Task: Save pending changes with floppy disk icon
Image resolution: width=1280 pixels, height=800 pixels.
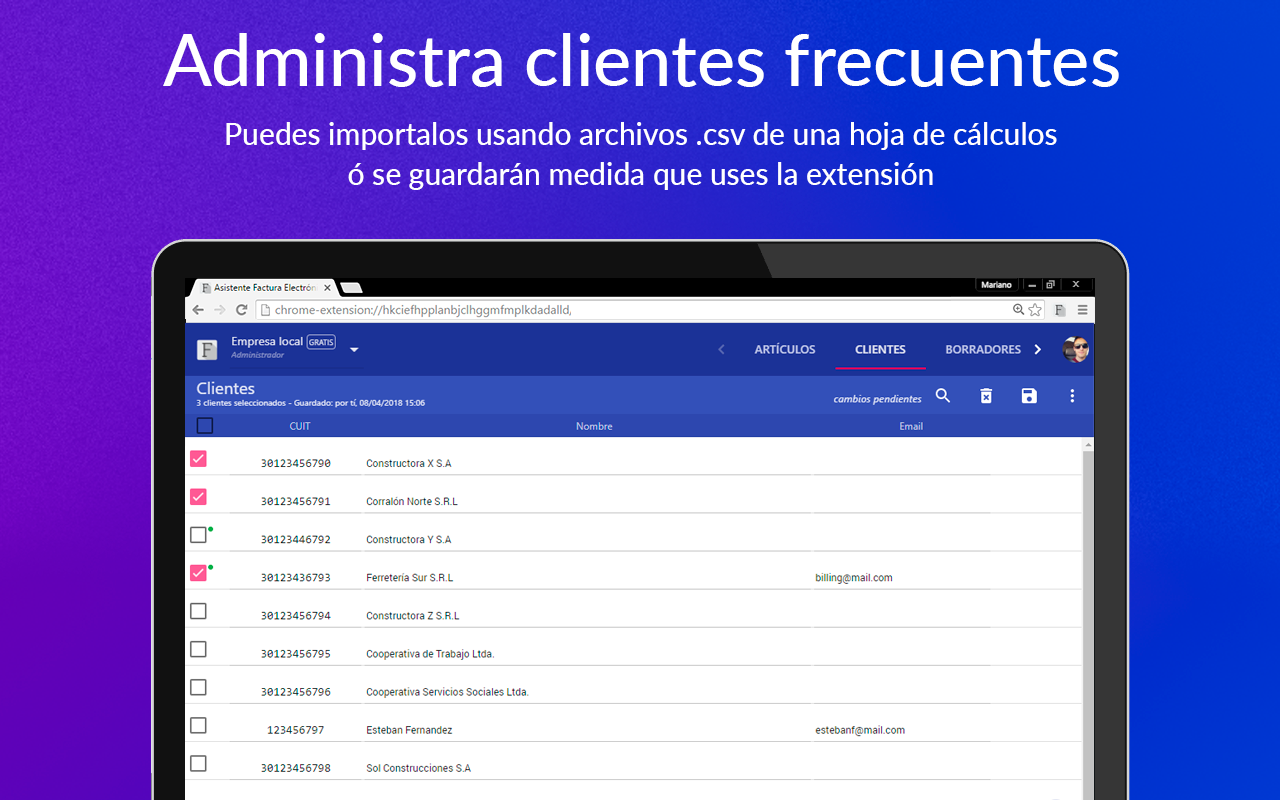Action: pos(1029,396)
